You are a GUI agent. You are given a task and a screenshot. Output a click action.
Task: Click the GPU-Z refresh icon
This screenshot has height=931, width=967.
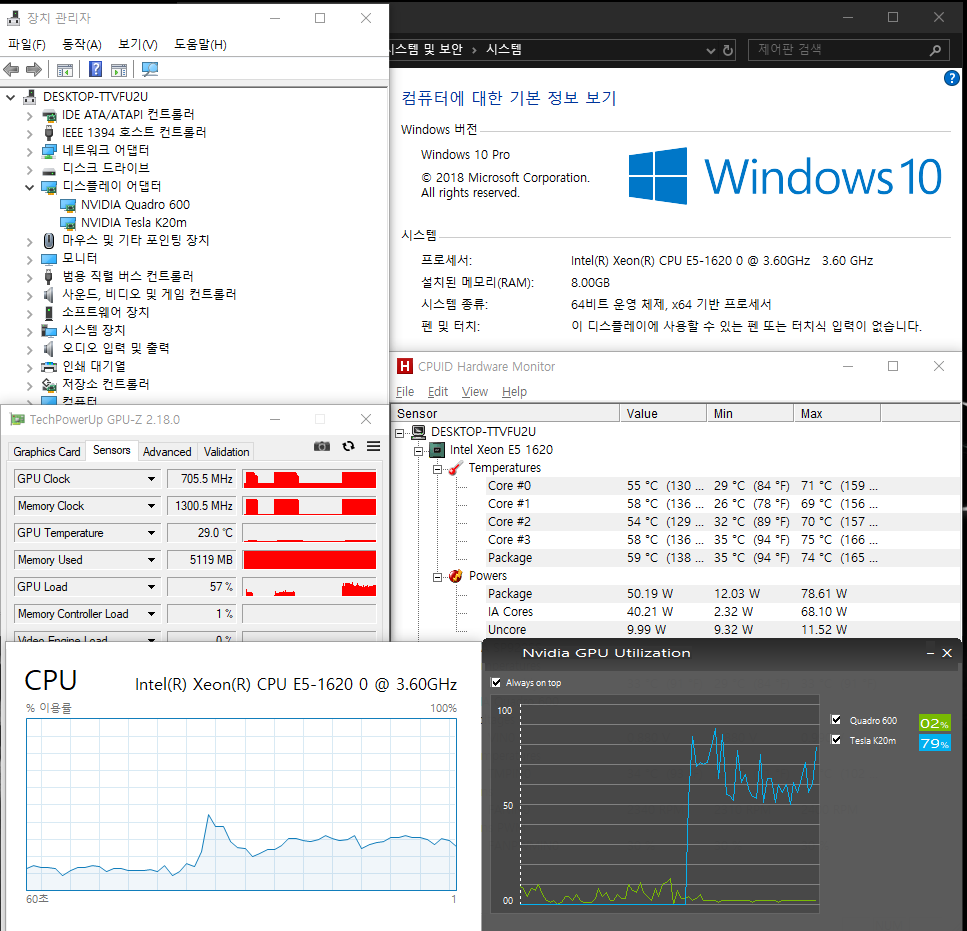pyautogui.click(x=348, y=446)
